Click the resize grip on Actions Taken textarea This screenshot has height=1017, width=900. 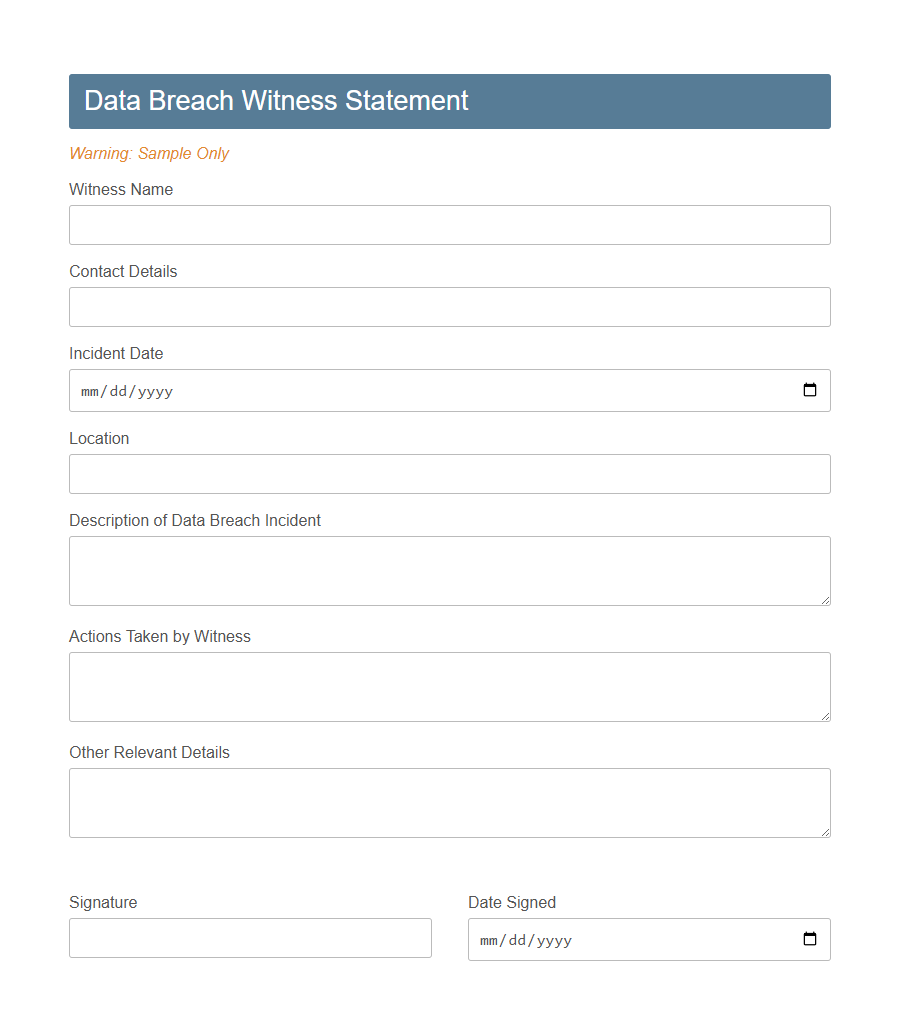(x=826, y=715)
